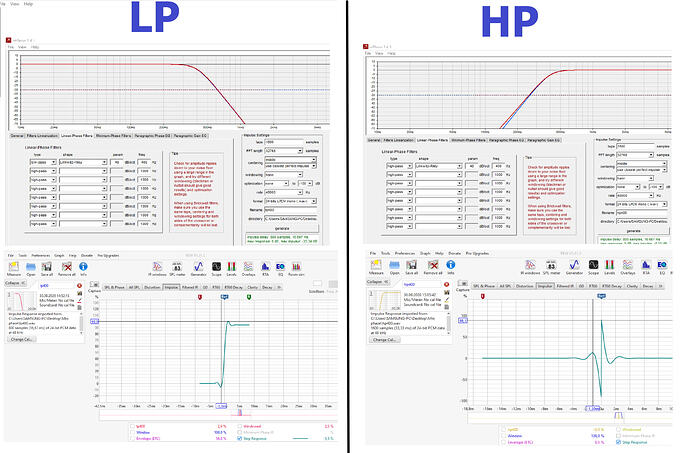Toggle Envelope (ETC) checkbox in HP REW legend

click(x=503, y=442)
